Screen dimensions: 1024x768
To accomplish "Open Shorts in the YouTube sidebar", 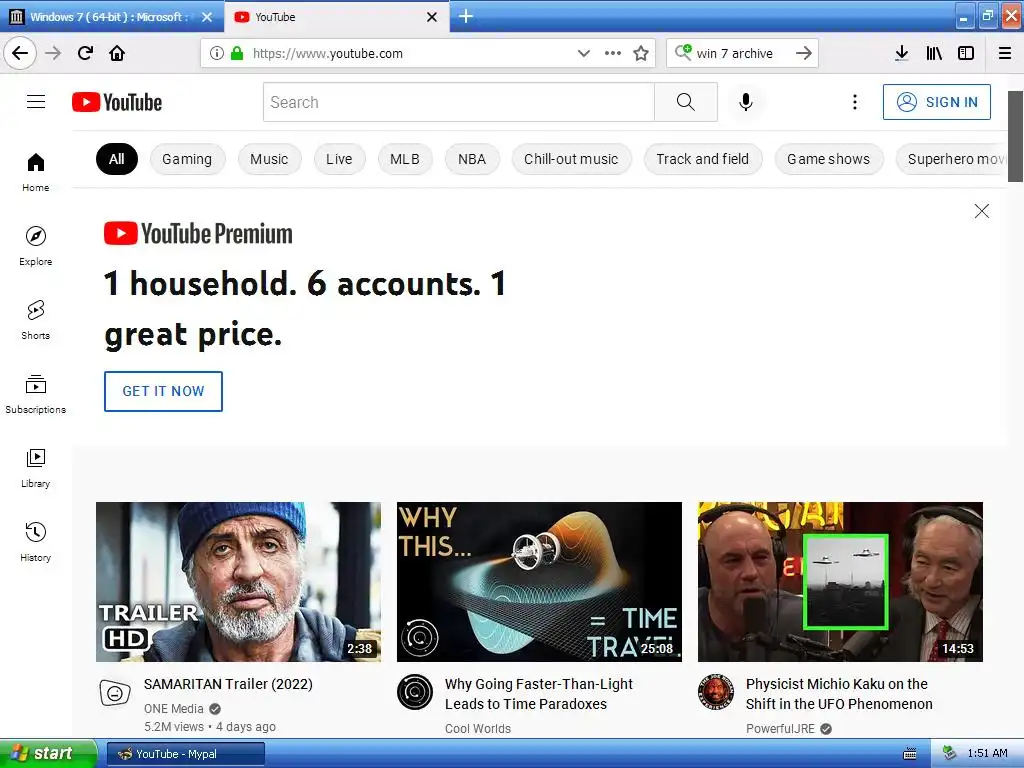I will point(36,320).
